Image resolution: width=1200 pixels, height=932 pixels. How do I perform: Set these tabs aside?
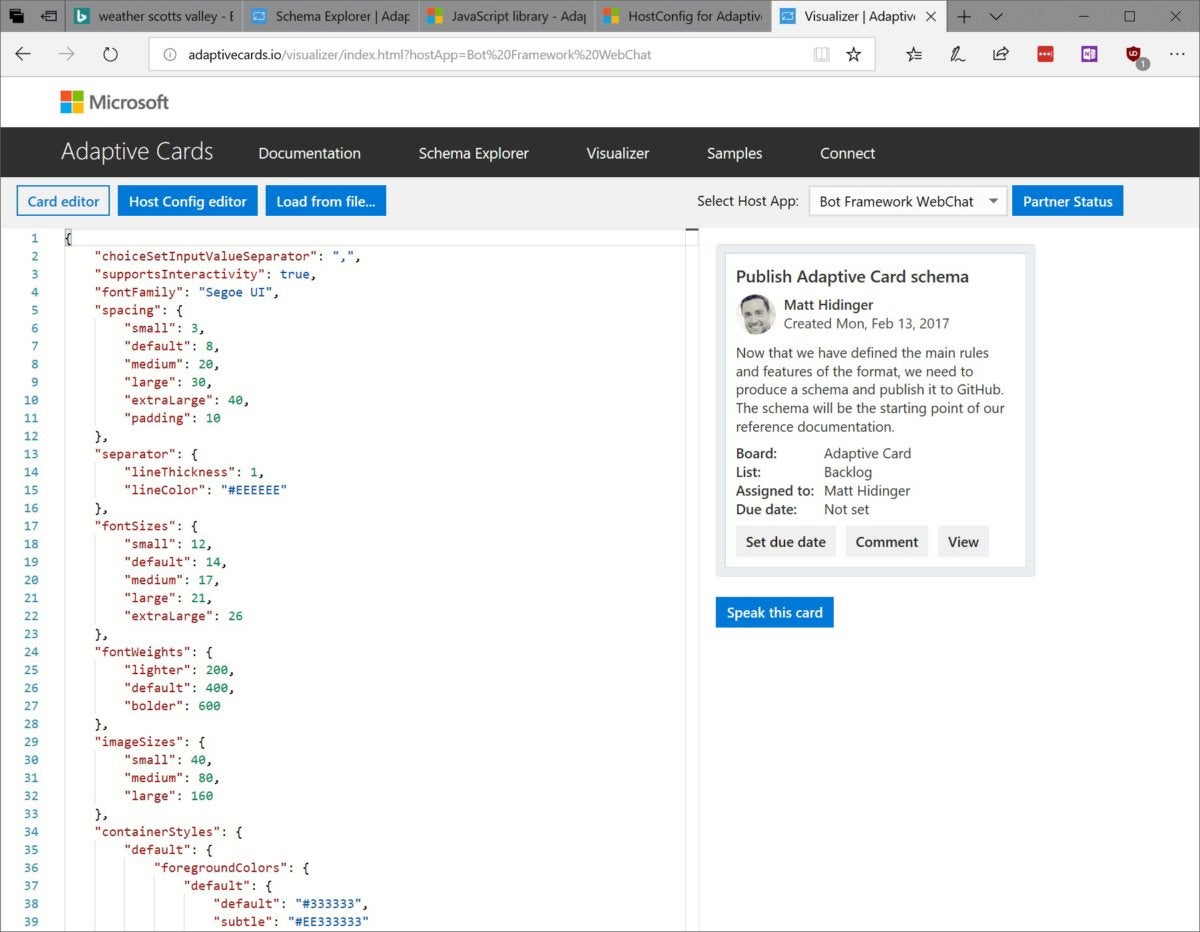[x=49, y=16]
